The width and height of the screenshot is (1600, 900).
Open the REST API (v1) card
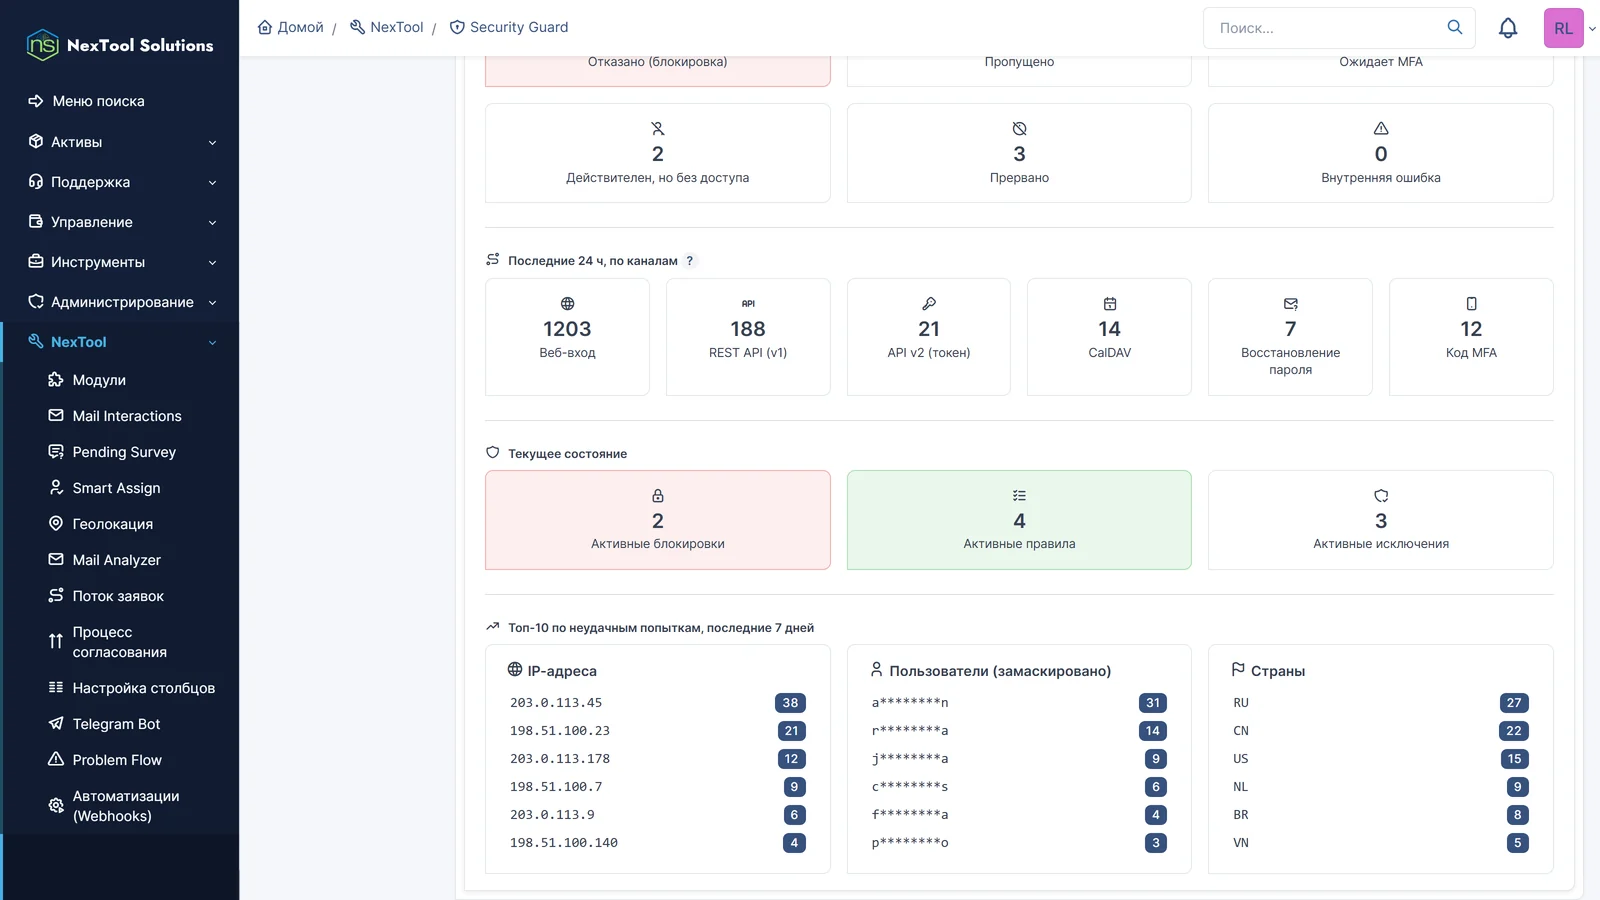click(748, 337)
